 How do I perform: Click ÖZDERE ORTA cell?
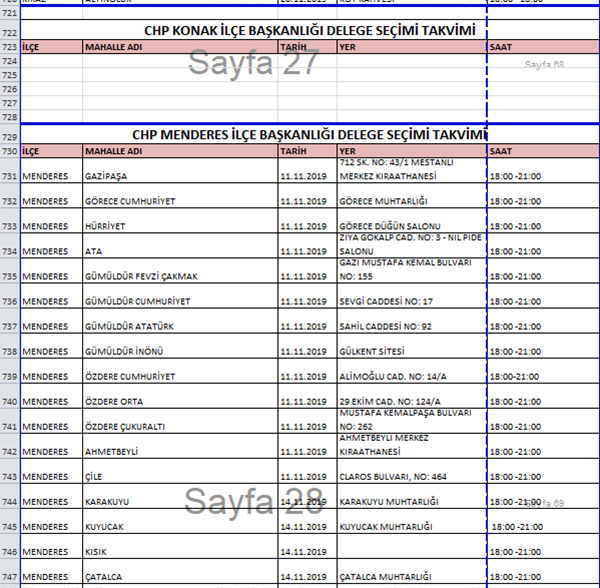180,396
